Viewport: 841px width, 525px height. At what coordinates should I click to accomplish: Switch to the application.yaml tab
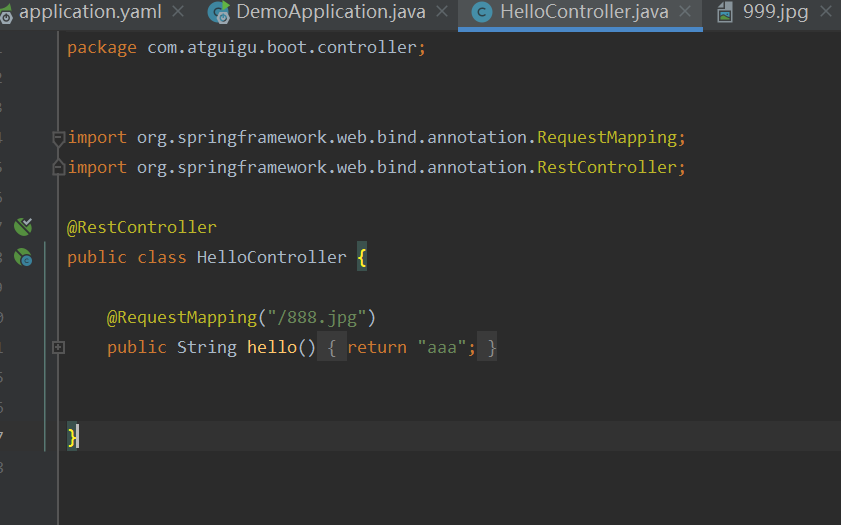point(90,12)
